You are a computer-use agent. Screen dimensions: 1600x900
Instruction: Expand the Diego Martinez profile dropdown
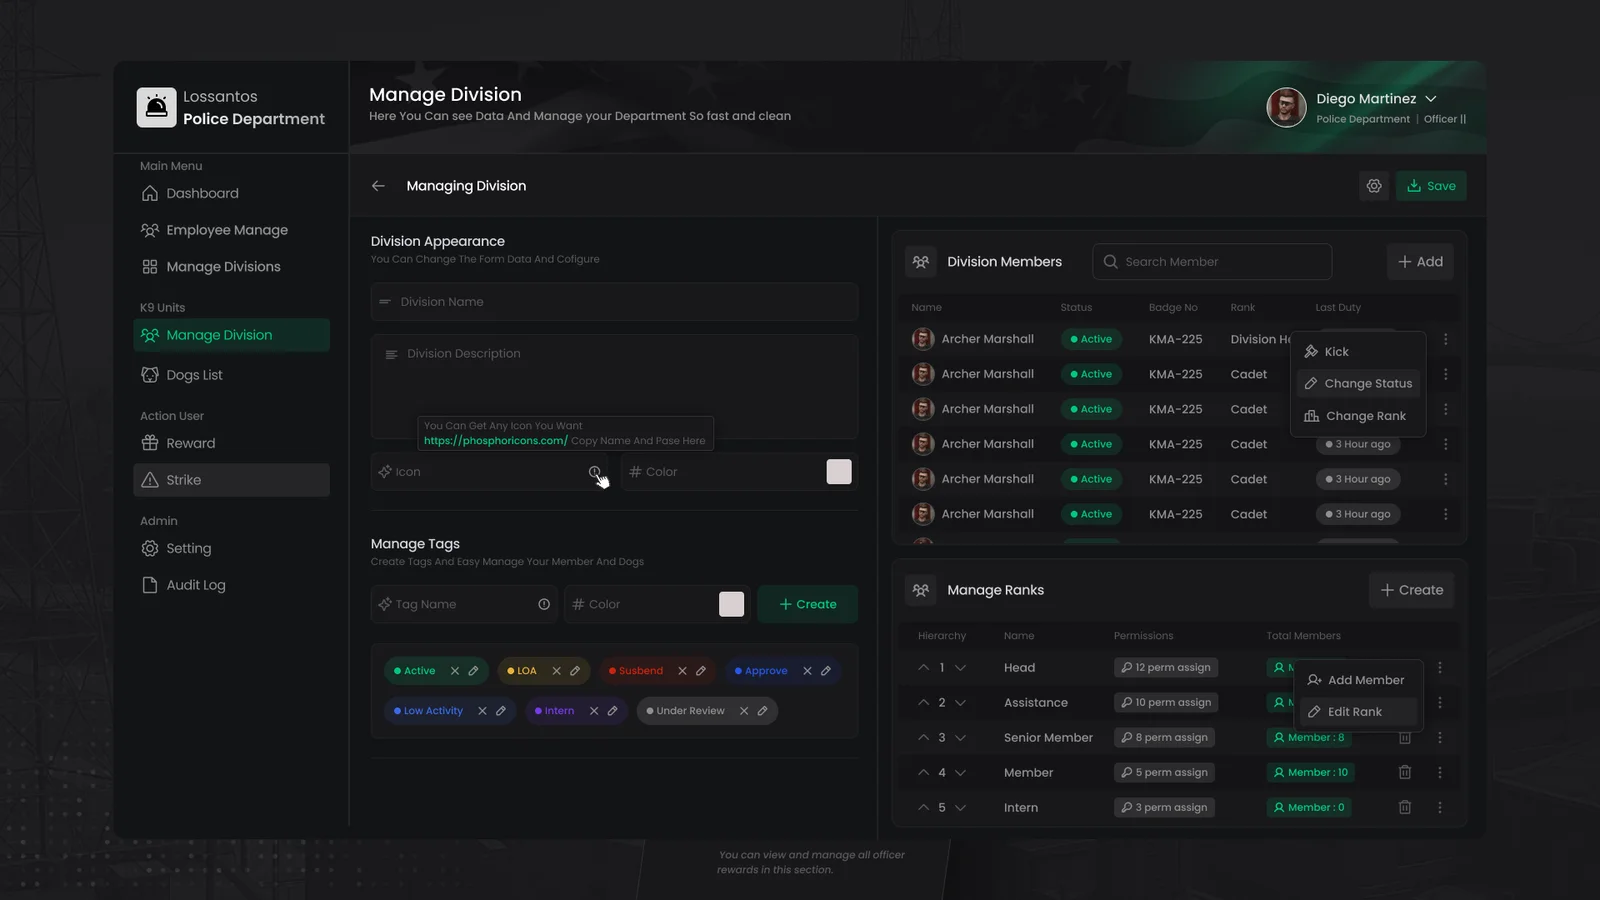pos(1431,99)
